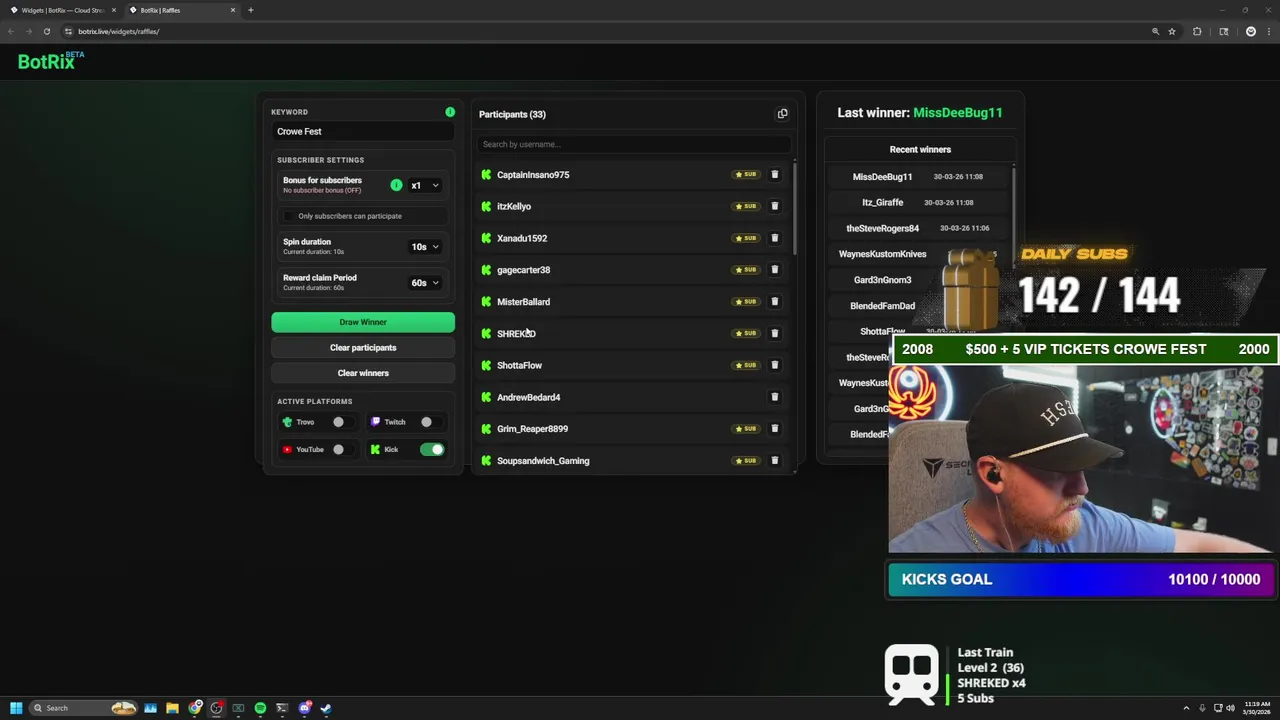This screenshot has width=1280, height=720.
Task: Remove itzKellyo via trash icon
Action: [774, 206]
